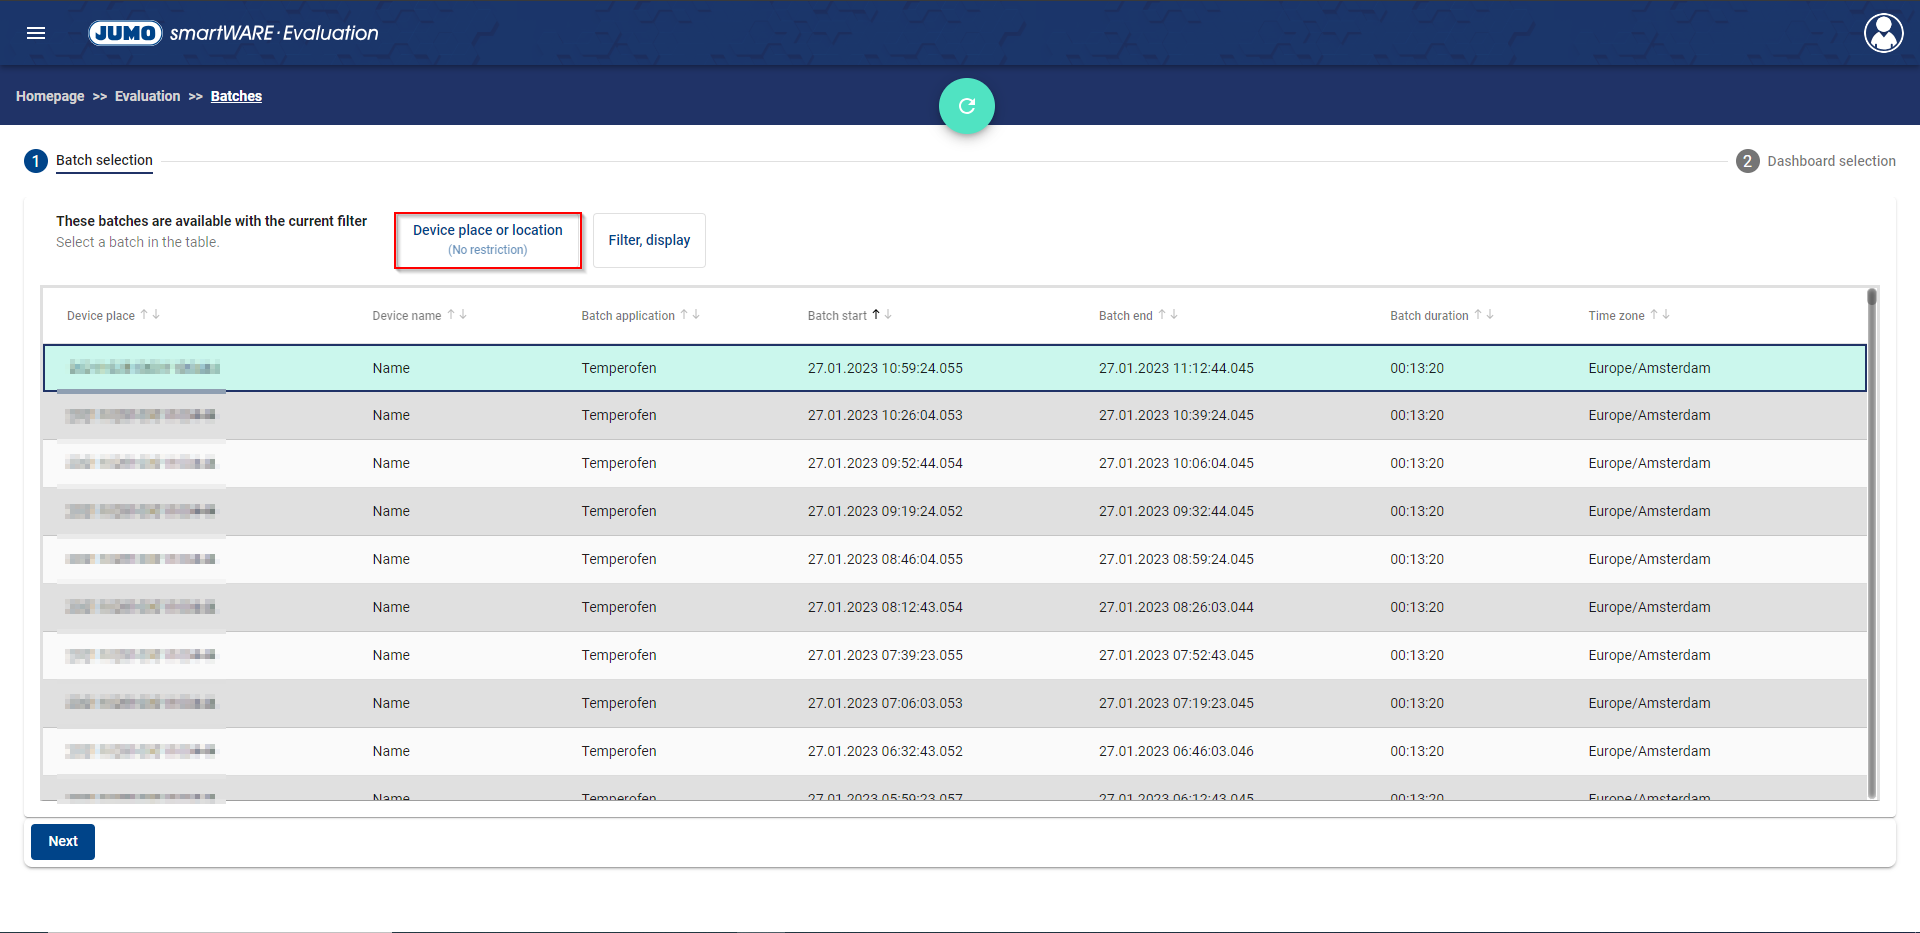Screen dimensions: 1920x933
Task: Sort Device place column ascending
Action: (x=144, y=314)
